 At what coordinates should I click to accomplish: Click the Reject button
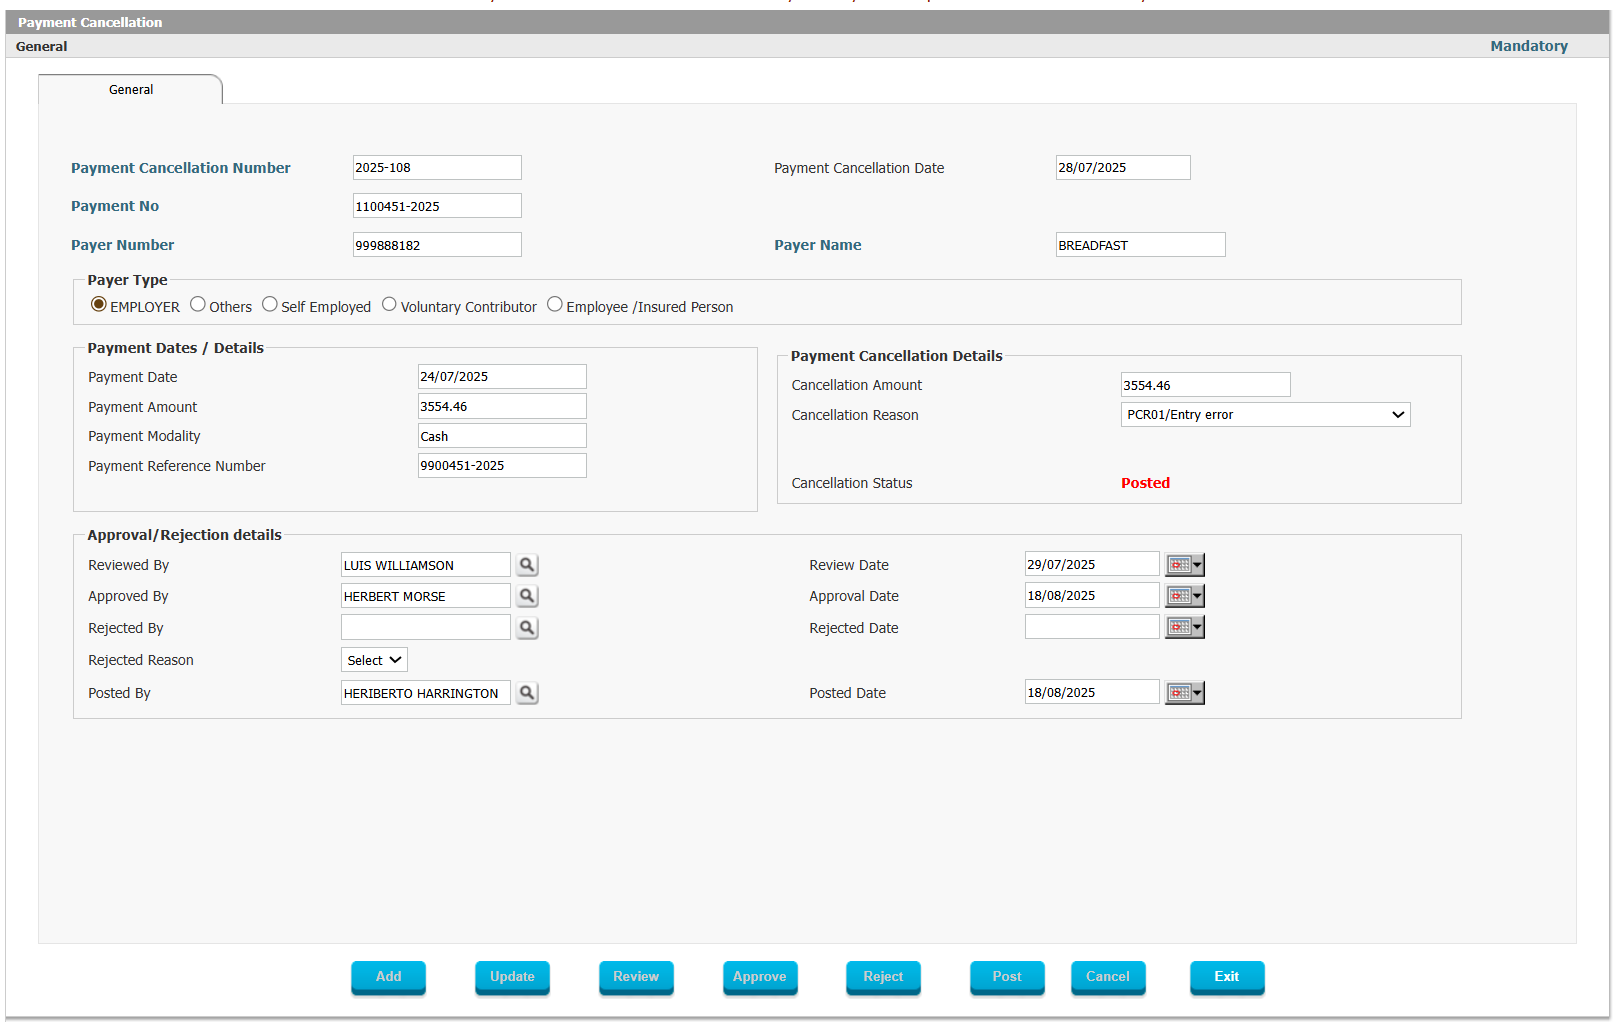click(883, 977)
